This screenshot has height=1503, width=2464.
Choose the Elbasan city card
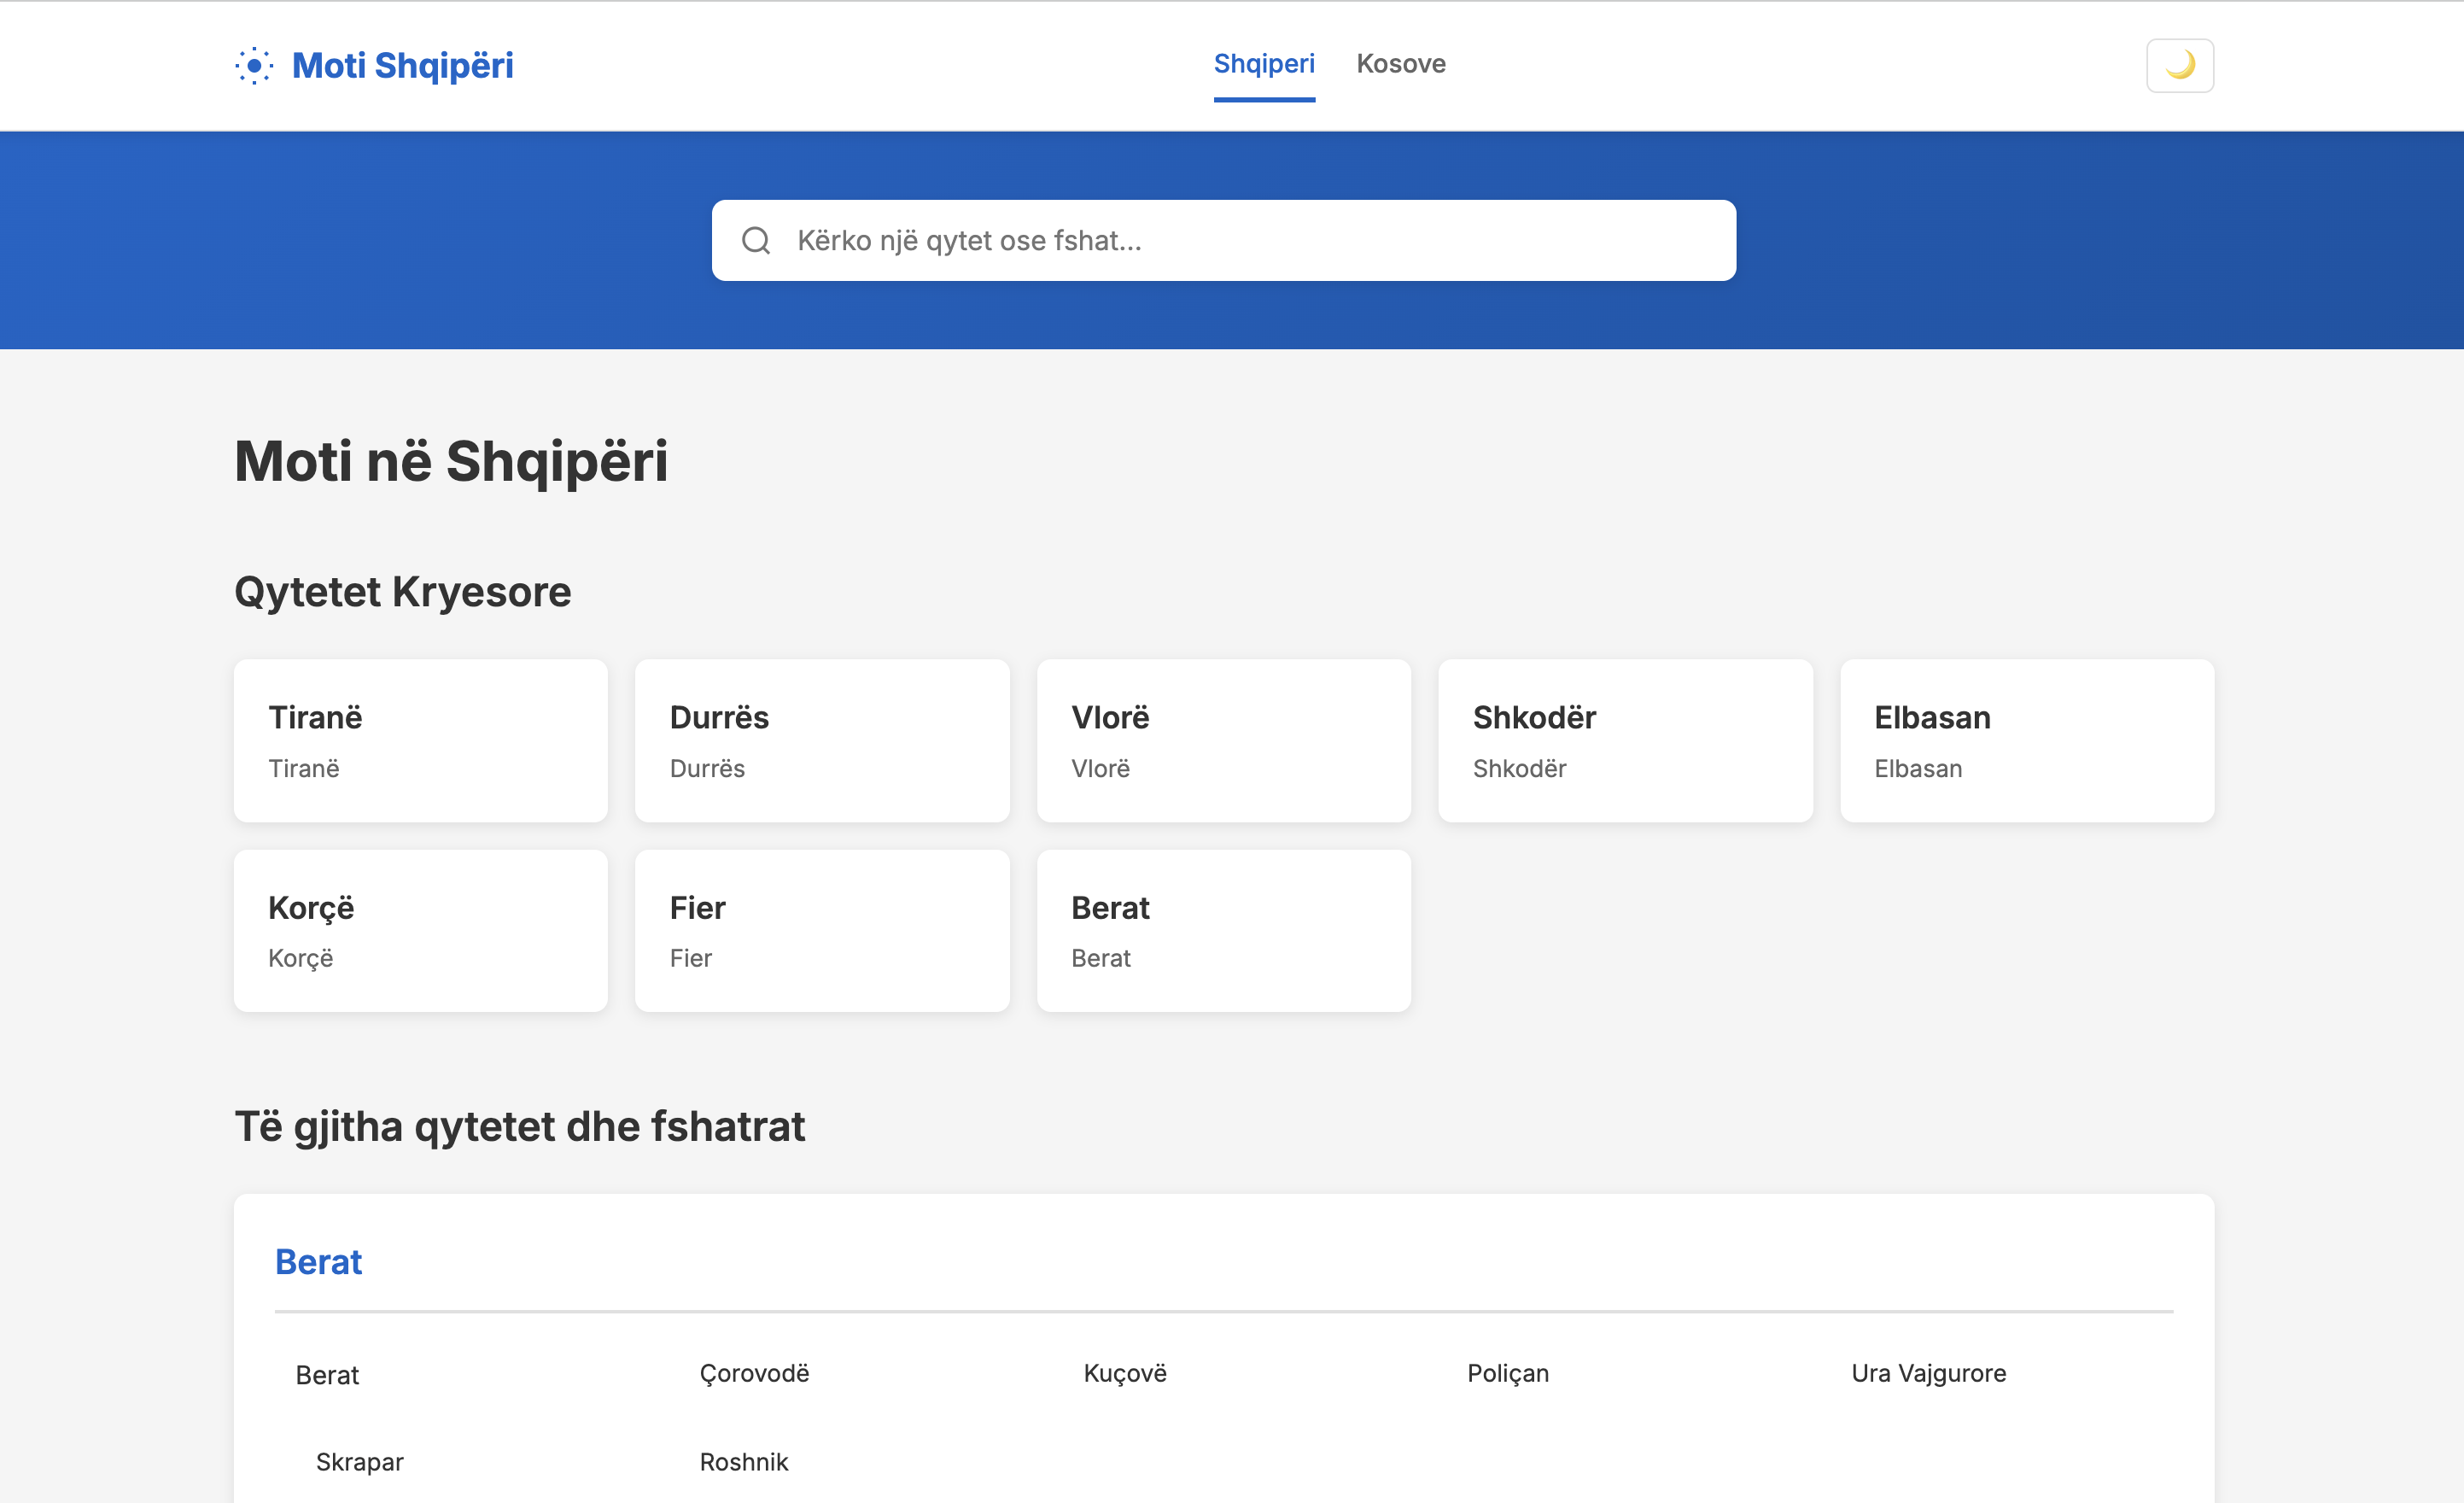tap(2026, 740)
